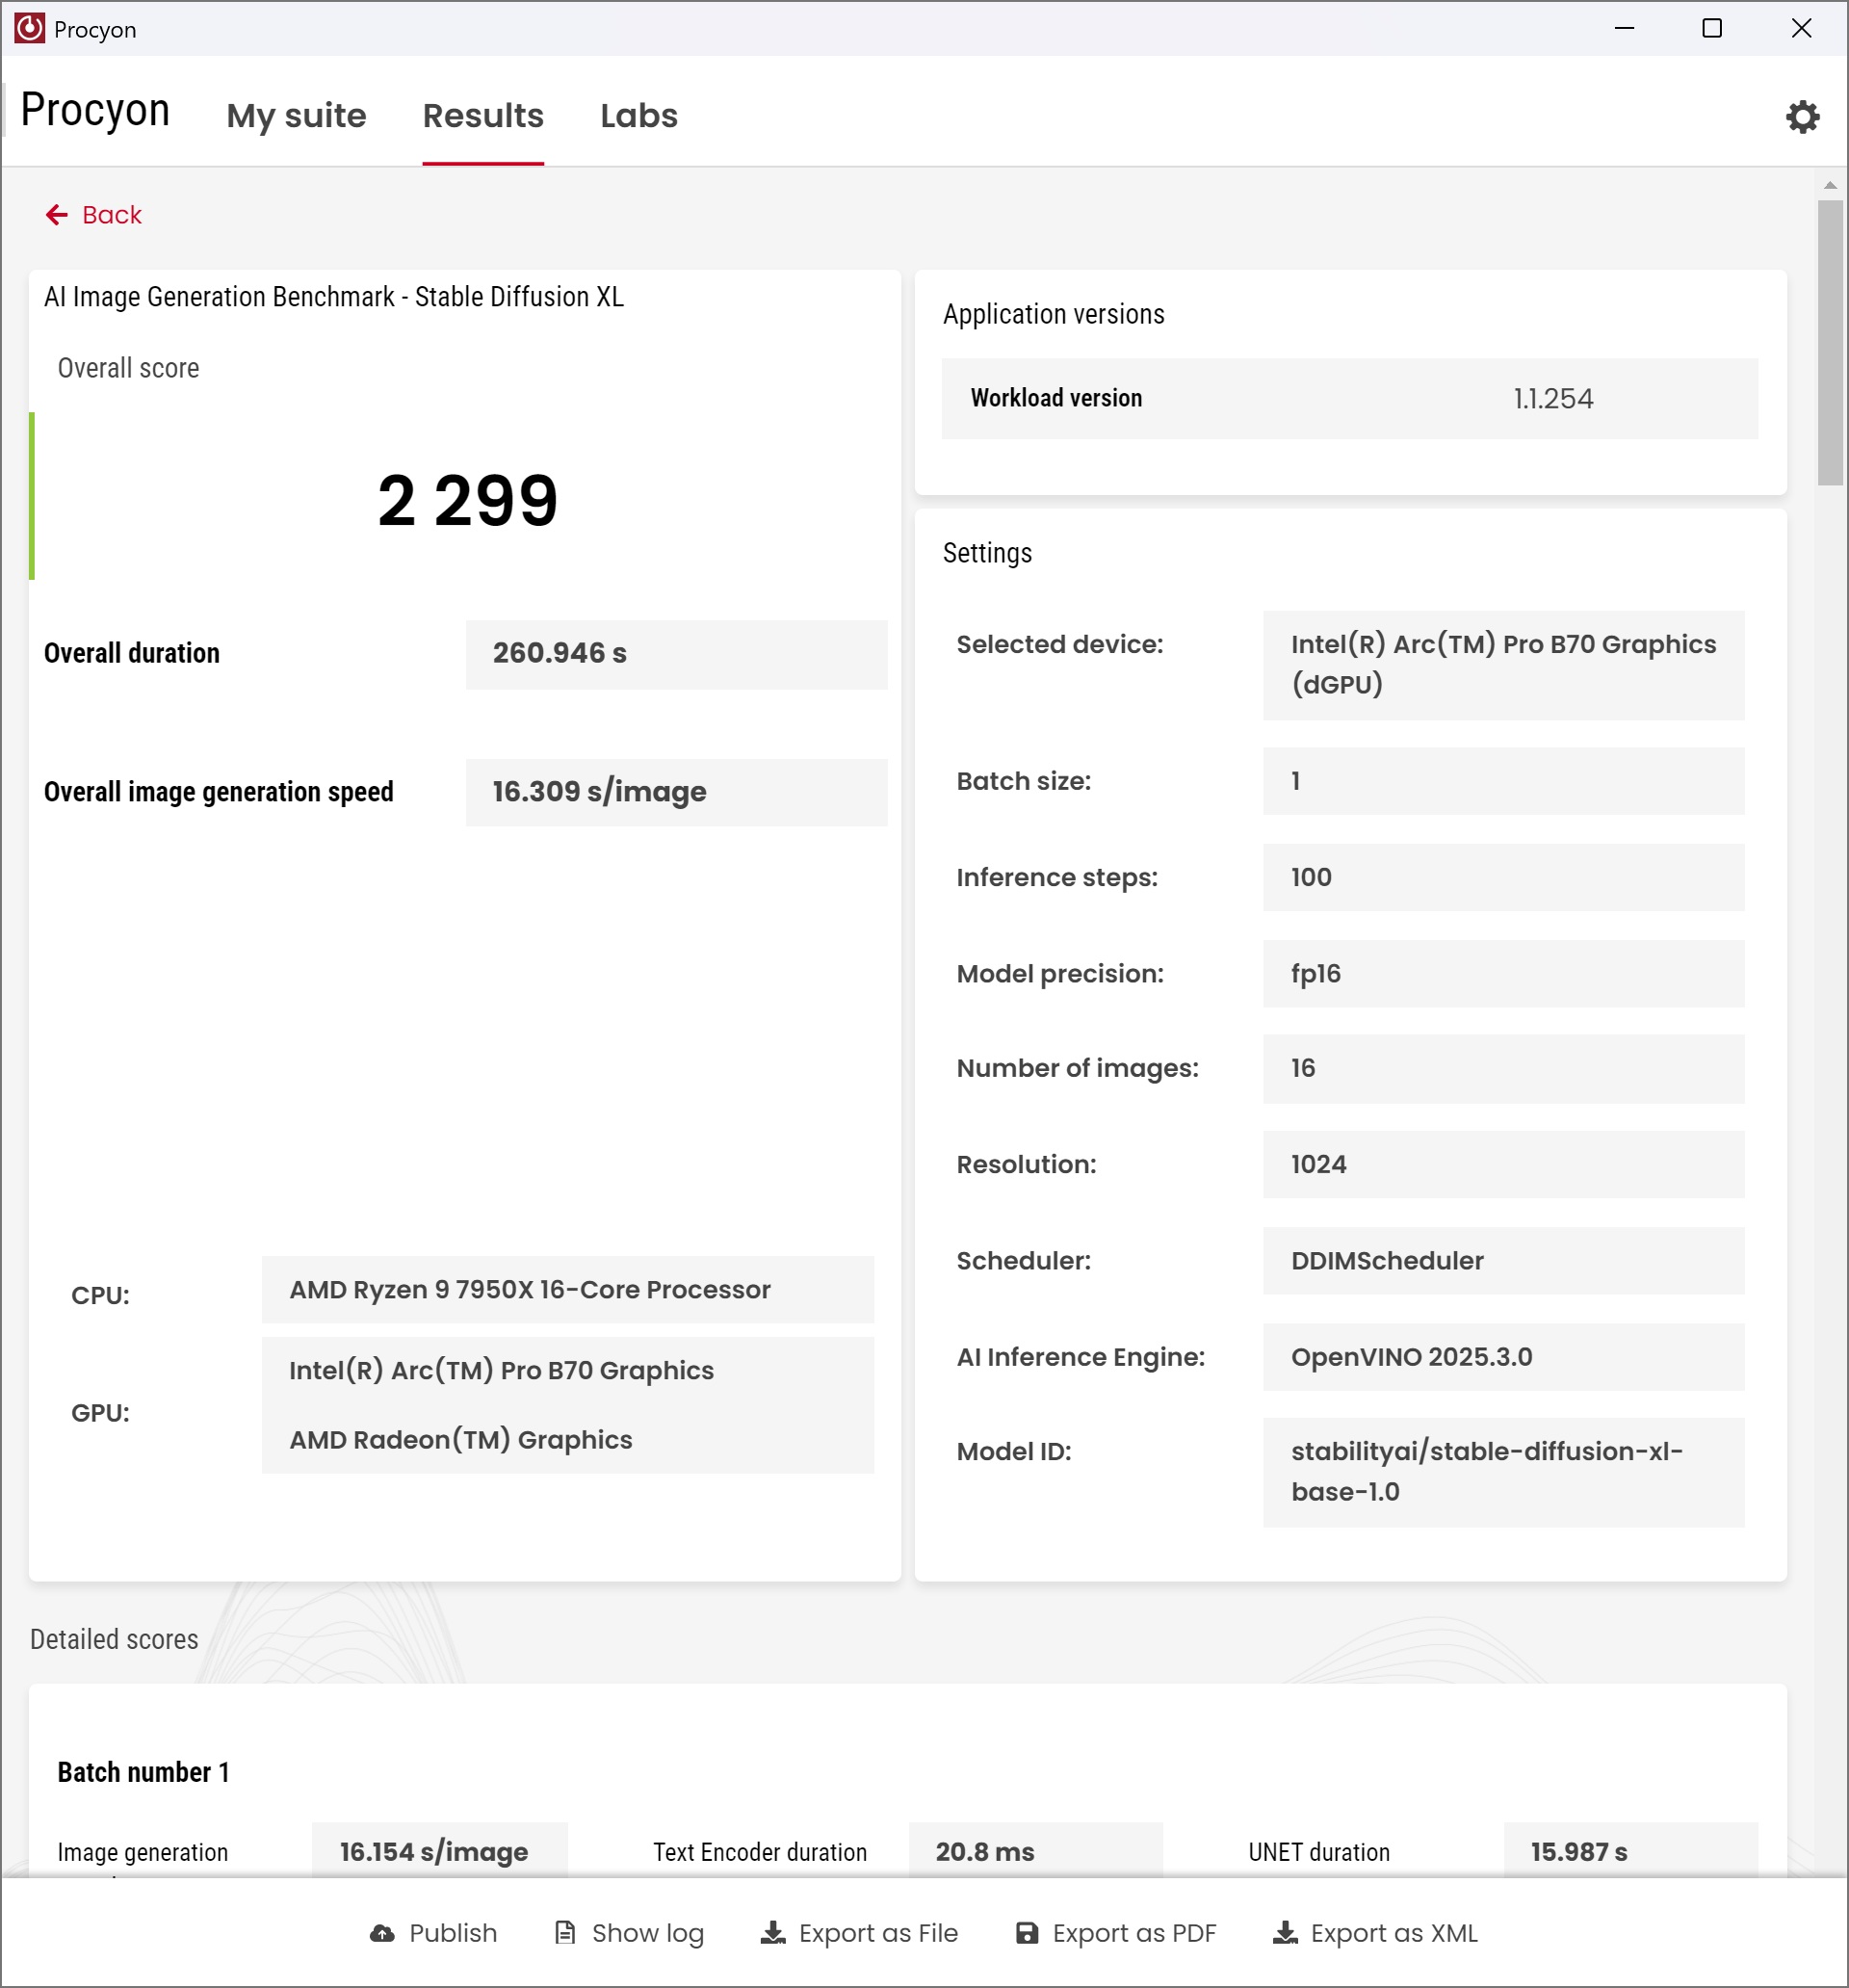The width and height of the screenshot is (1849, 1988).
Task: Close the Procyon window
Action: coord(1800,28)
